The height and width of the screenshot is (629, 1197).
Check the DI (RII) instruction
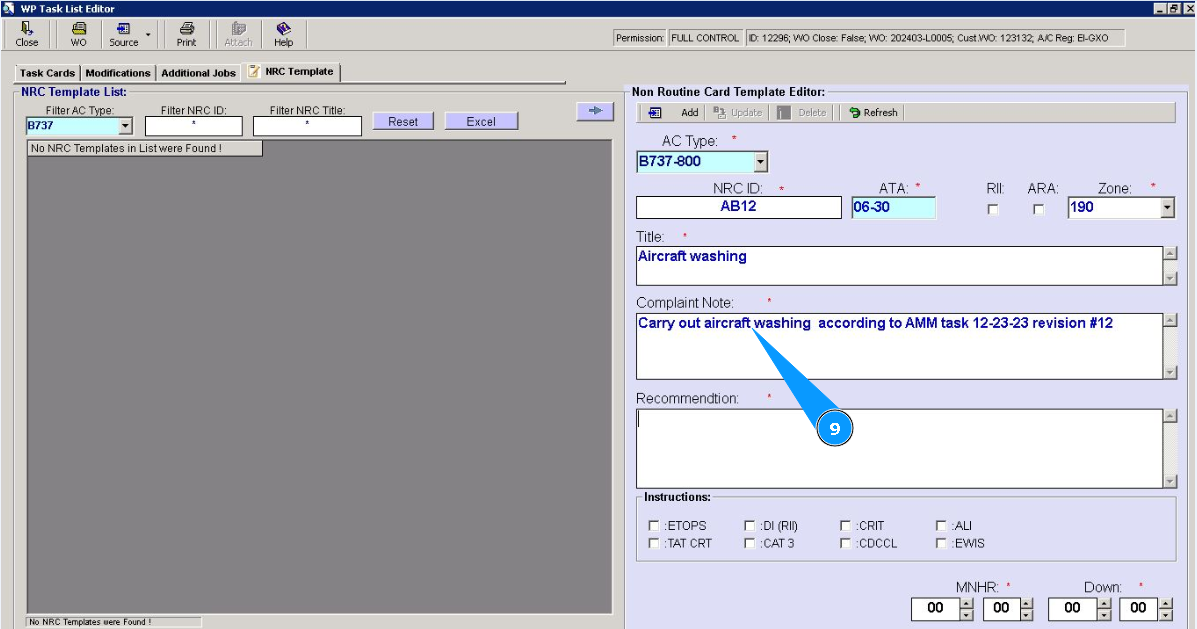750,525
